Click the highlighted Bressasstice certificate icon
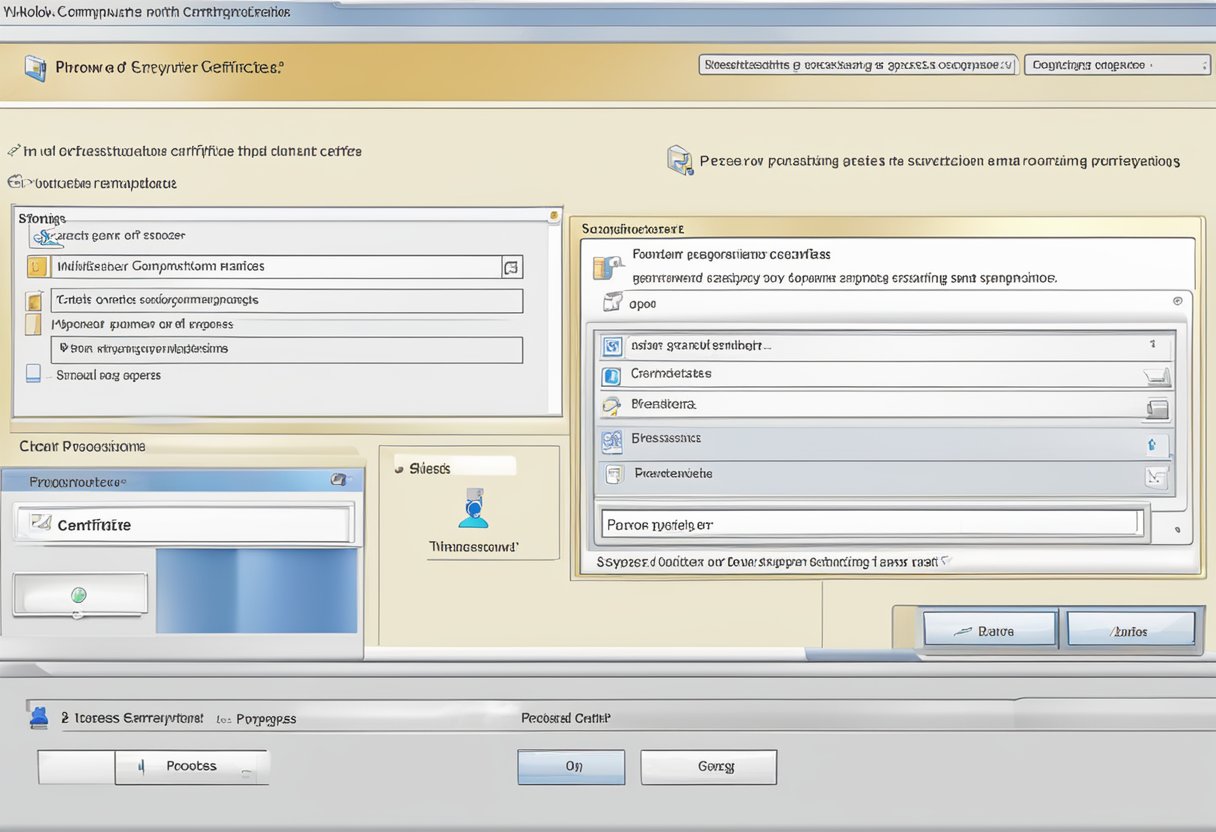Viewport: 1216px width, 832px height. click(x=615, y=439)
